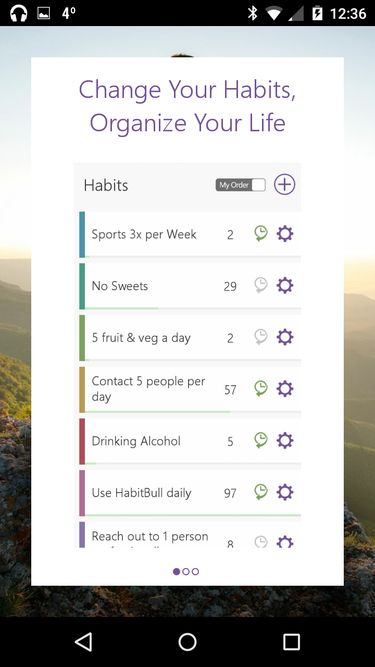This screenshot has width=375, height=667.
Task: Toggle the reminder clock for Sports 3x per Week
Action: coord(261,234)
